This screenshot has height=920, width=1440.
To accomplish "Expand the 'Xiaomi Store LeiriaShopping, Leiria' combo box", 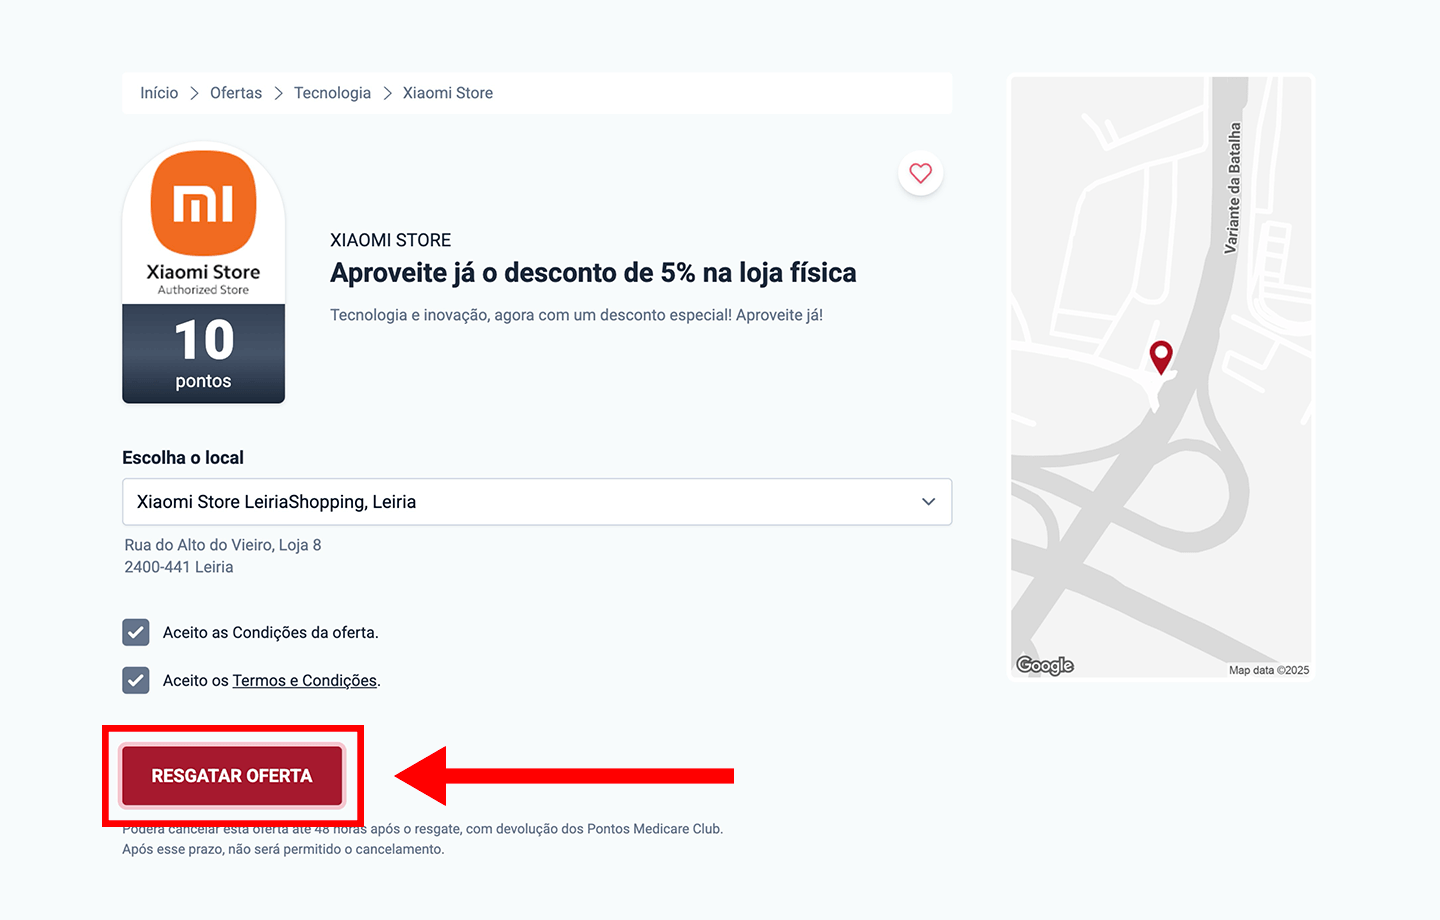I will point(537,501).
